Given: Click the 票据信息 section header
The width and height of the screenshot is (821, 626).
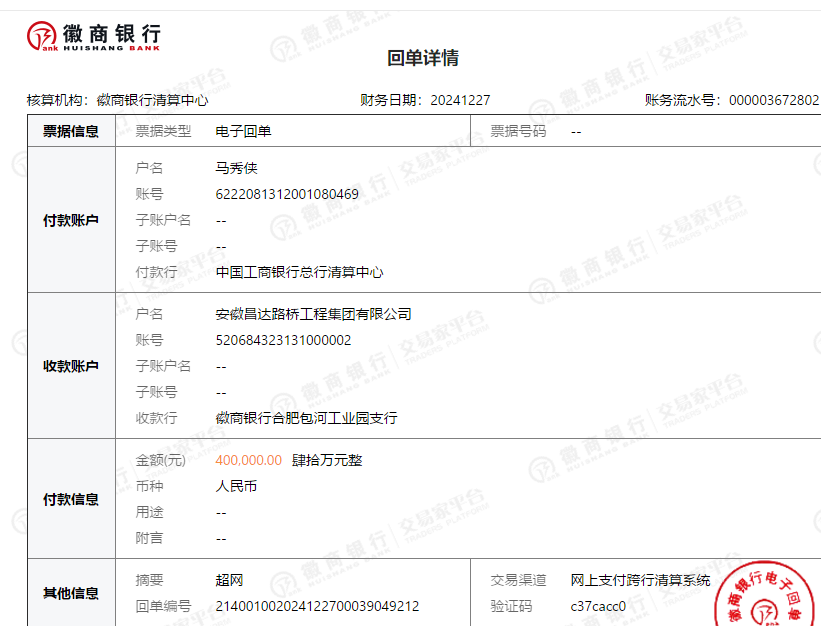Looking at the screenshot, I should point(71,131).
